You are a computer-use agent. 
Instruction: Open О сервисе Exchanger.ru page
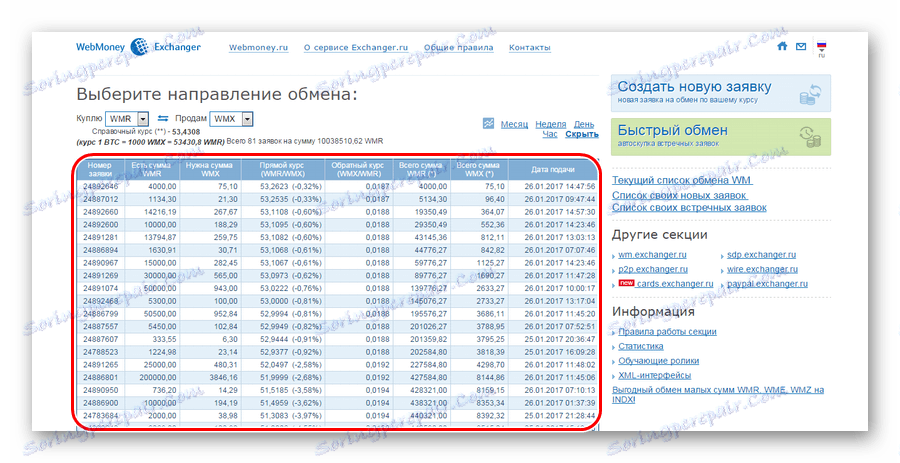point(356,48)
